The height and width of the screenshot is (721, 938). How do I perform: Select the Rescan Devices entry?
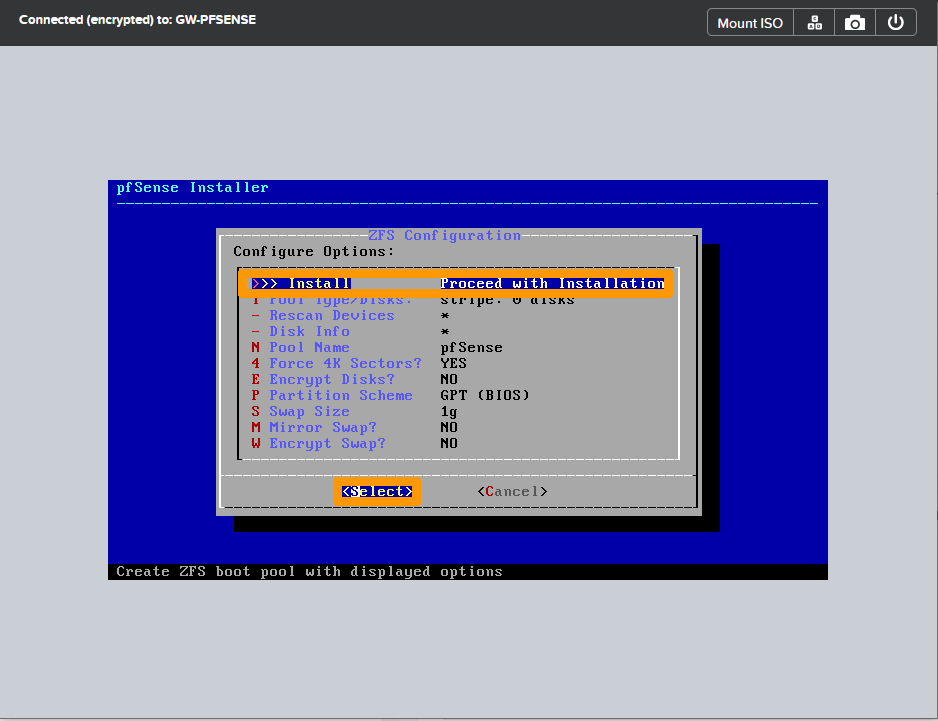332,315
